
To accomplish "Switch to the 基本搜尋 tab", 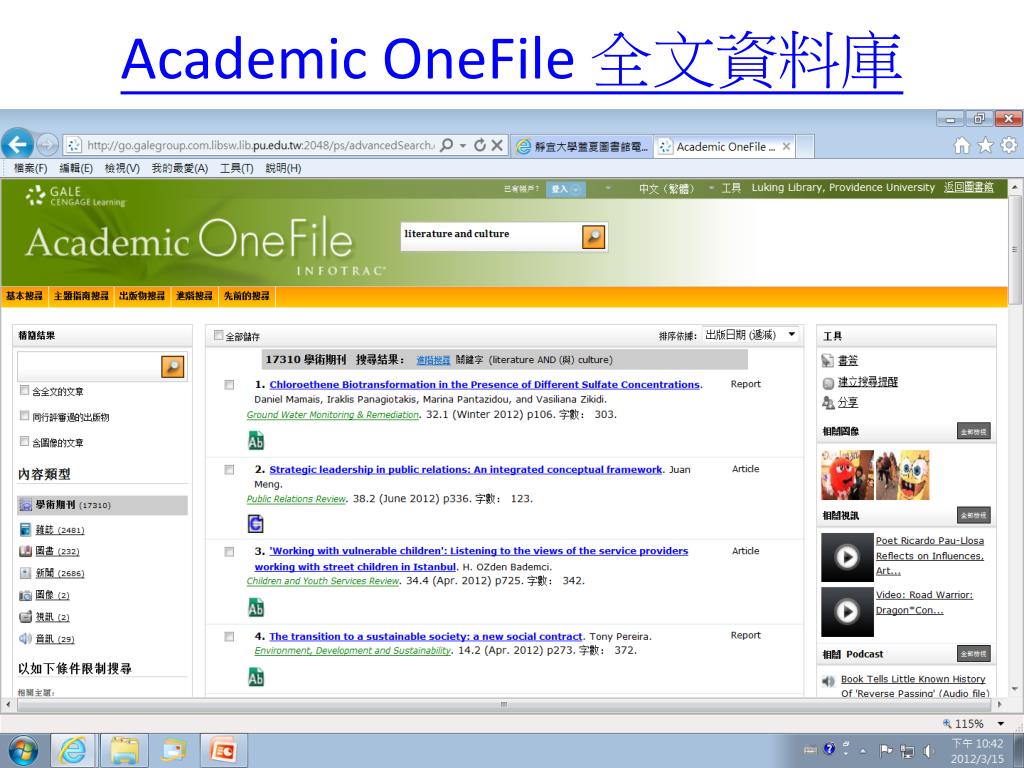I will (x=25, y=296).
